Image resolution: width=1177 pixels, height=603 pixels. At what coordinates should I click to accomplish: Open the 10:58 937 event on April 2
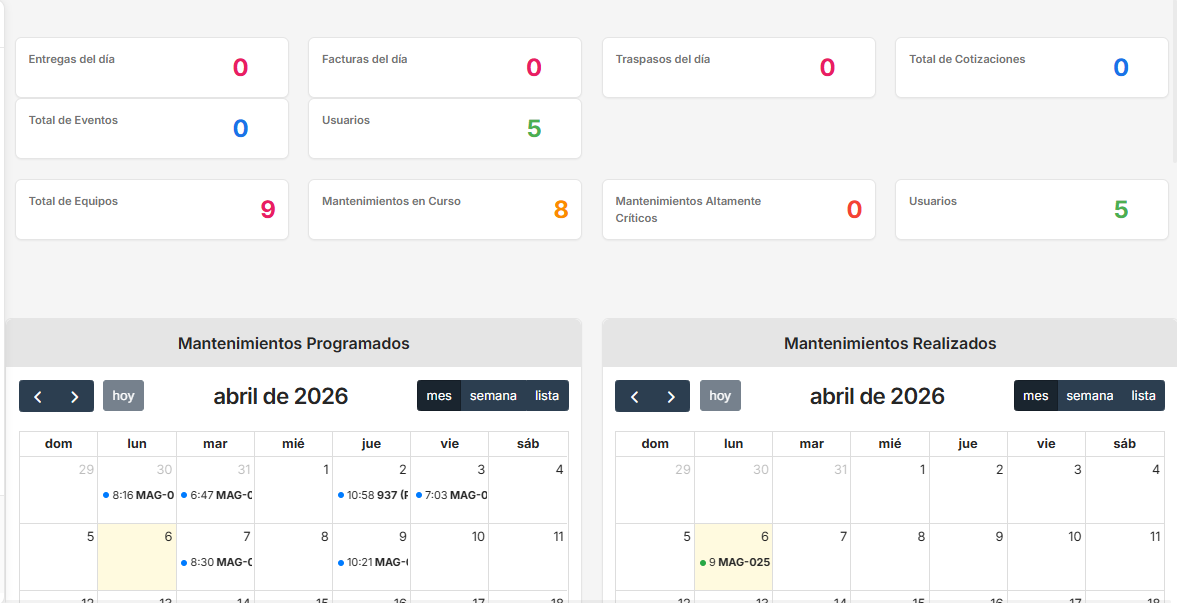coord(372,495)
